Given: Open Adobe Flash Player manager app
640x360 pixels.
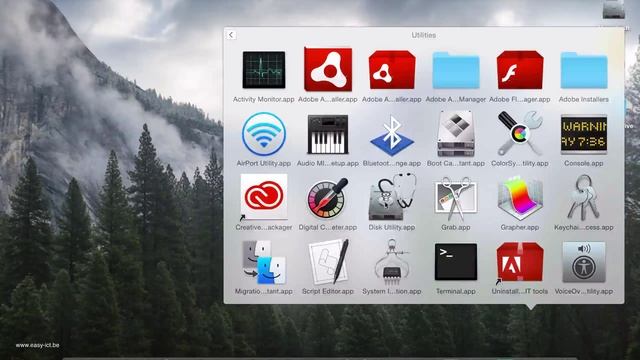Looking at the screenshot, I should [520, 70].
